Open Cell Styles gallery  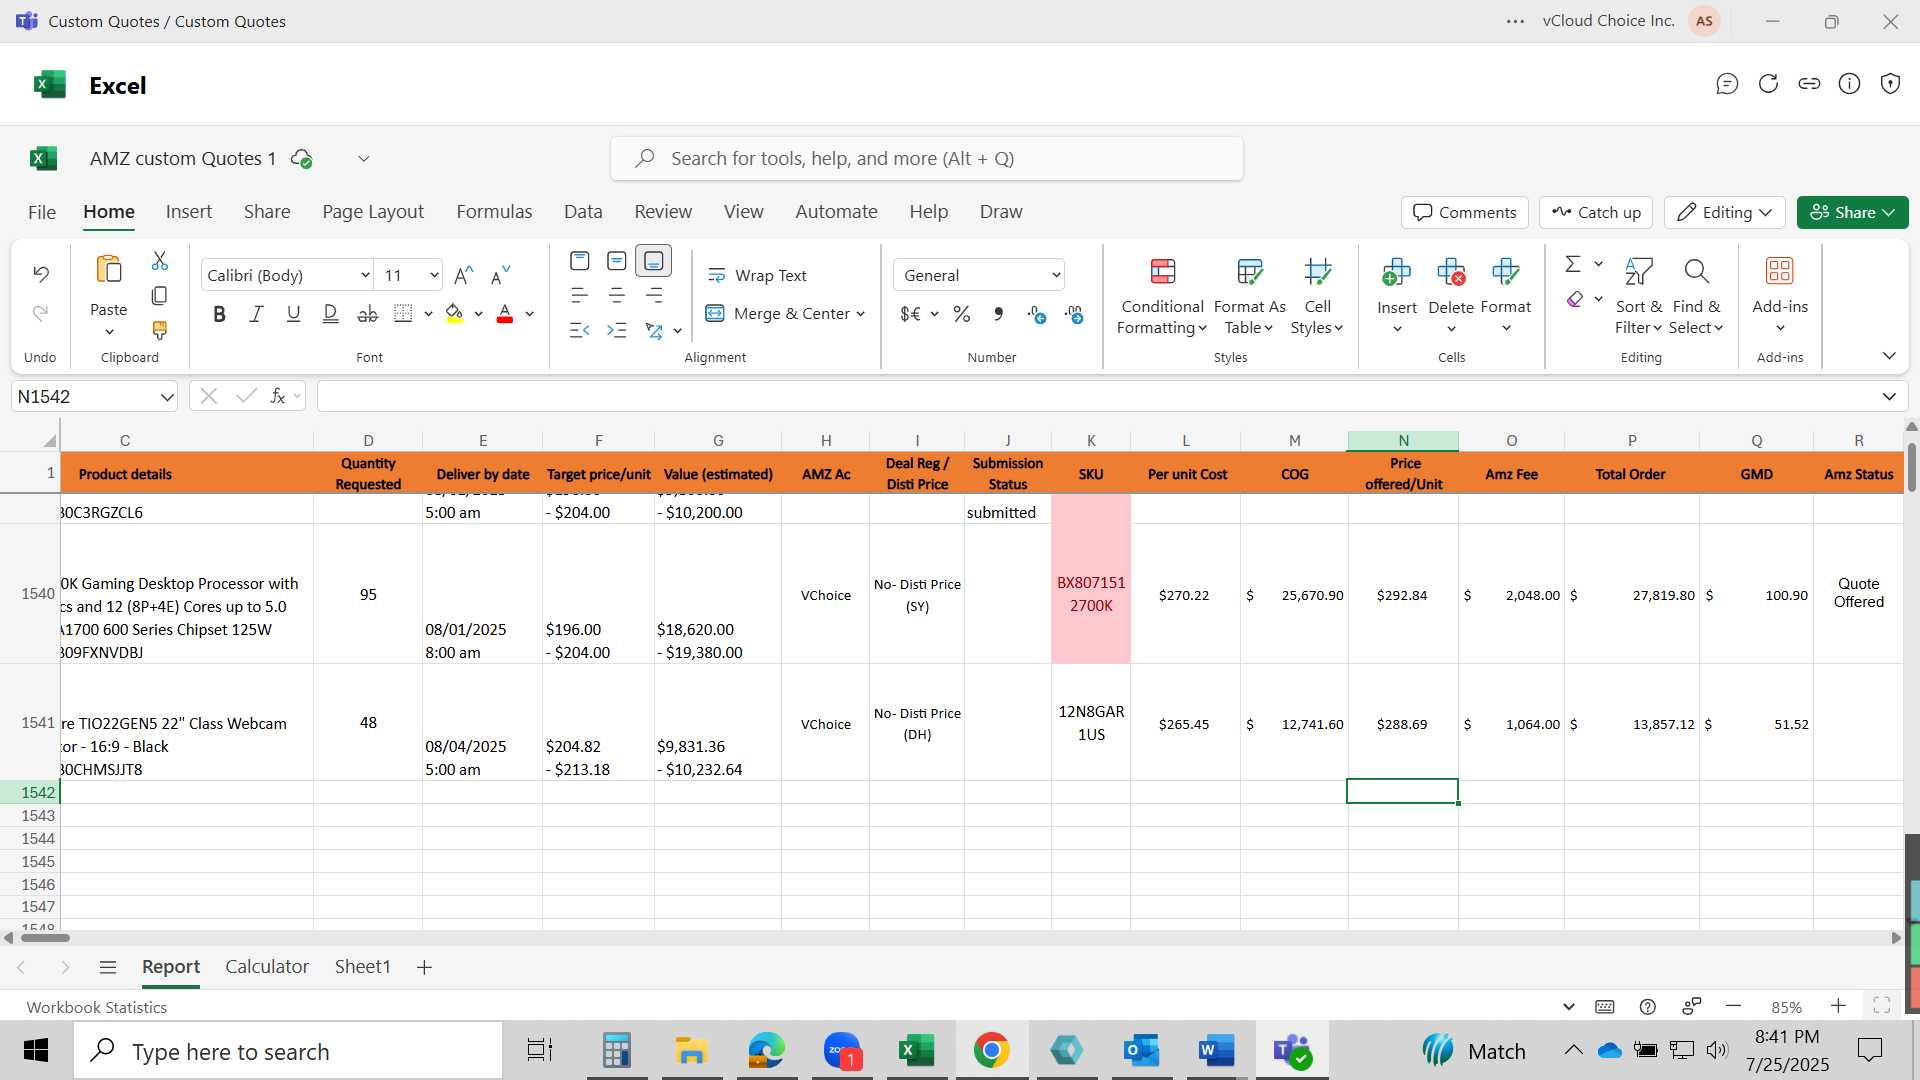coord(1317,297)
